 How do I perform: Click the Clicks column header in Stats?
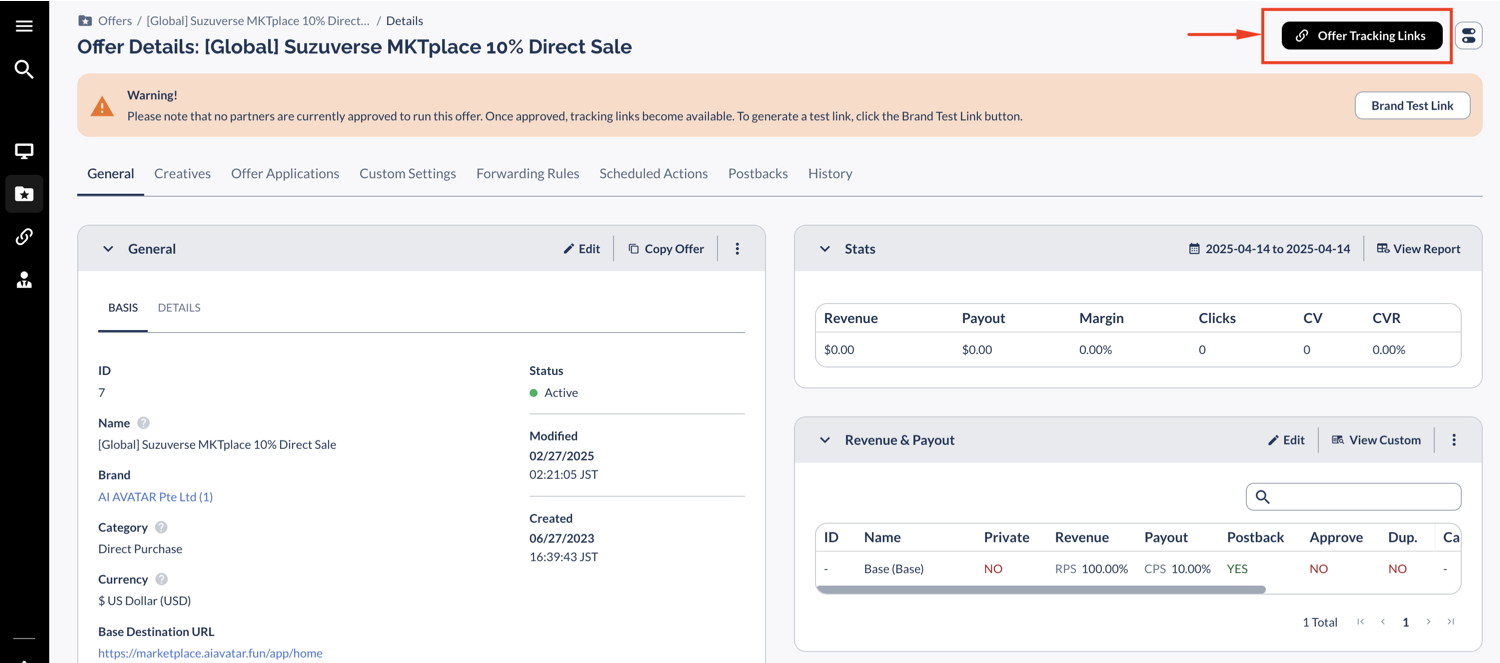1217,318
